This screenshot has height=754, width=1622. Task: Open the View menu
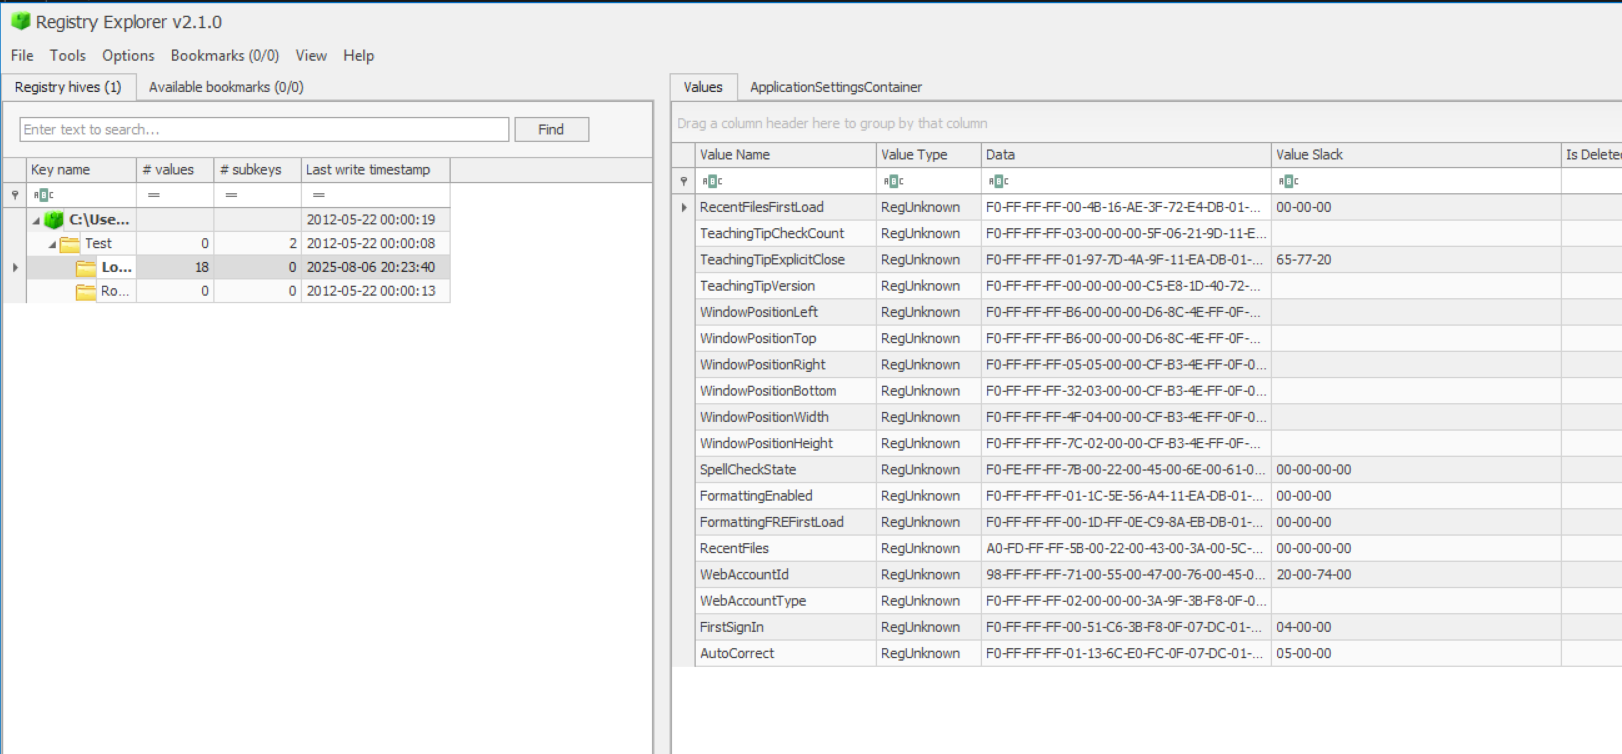coord(311,56)
